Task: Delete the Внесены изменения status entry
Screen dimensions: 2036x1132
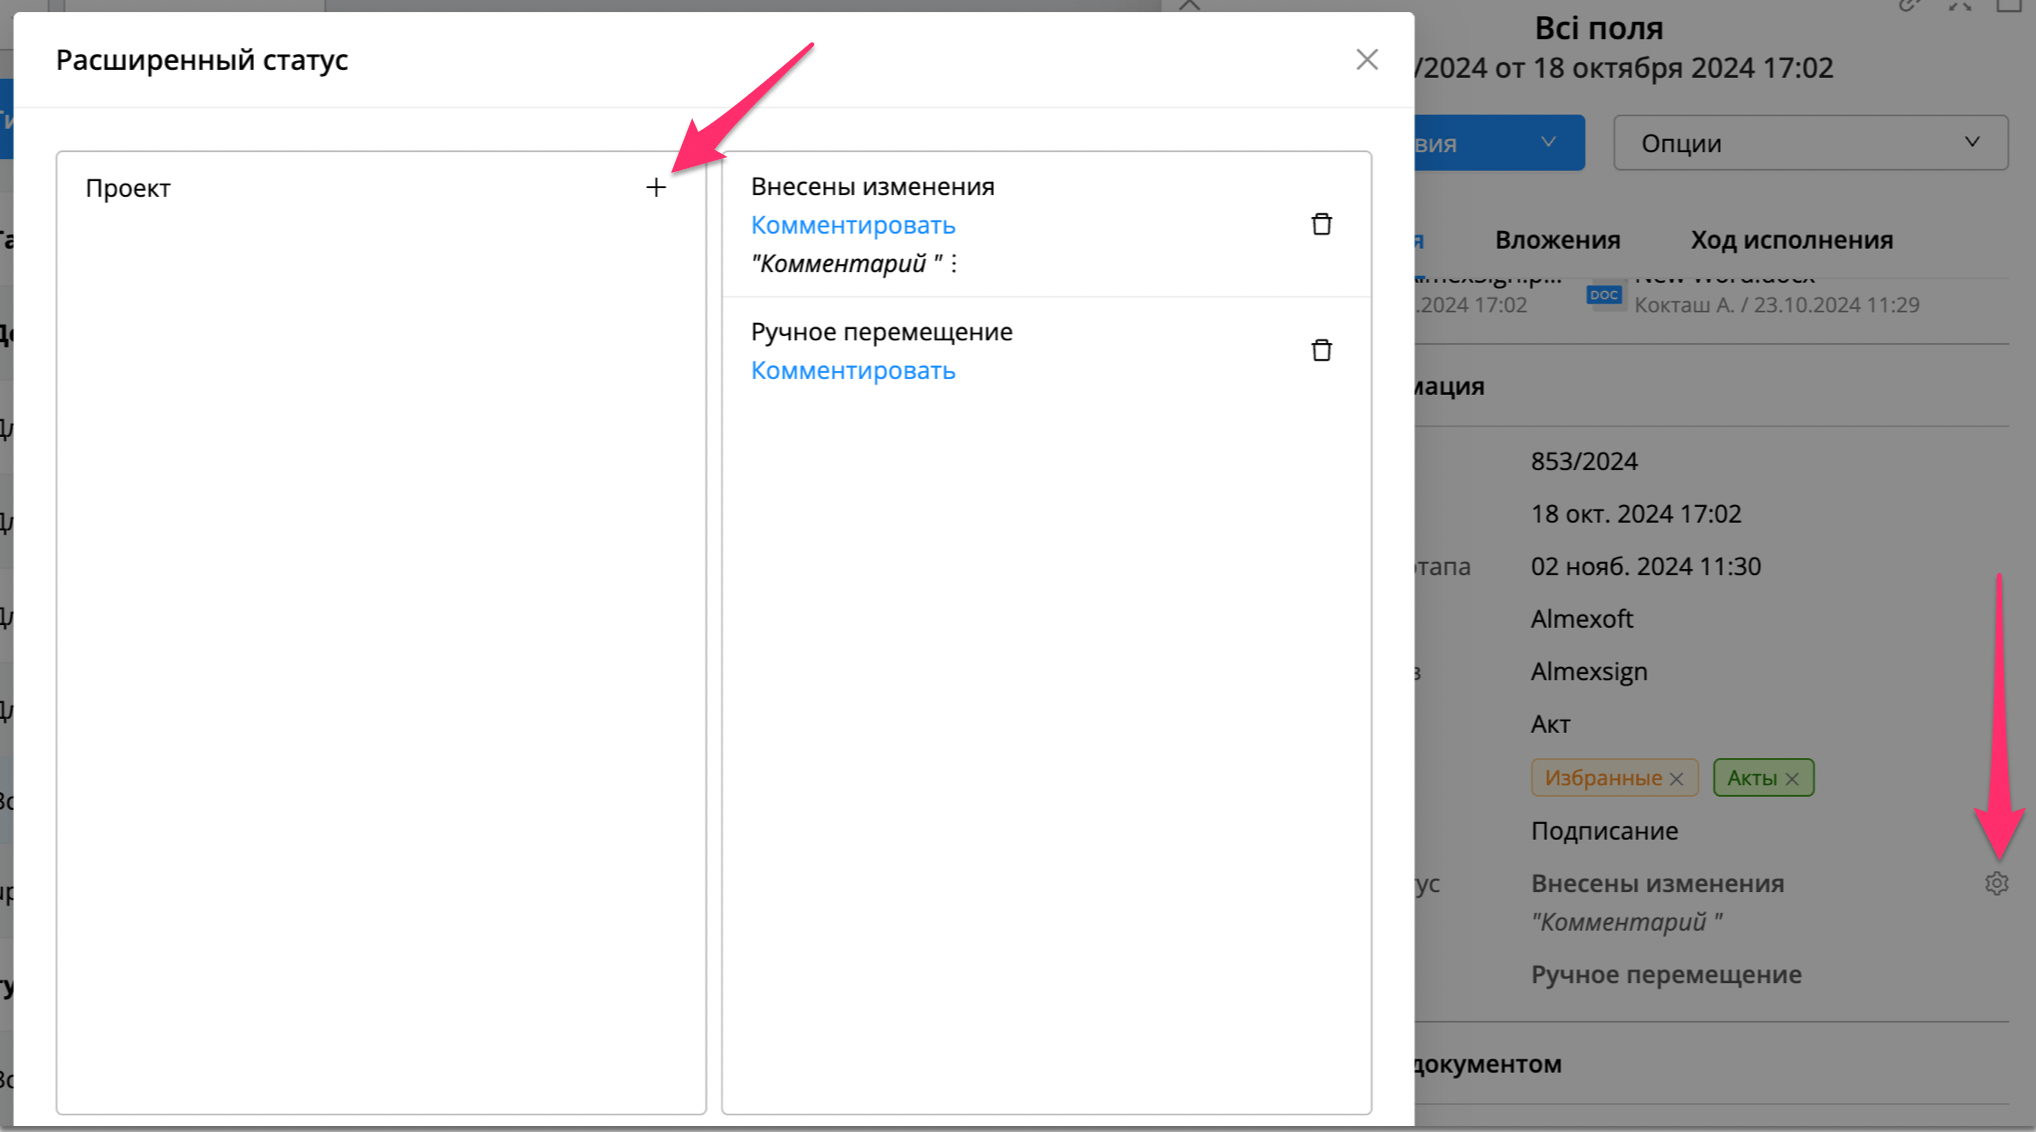Action: [1321, 224]
